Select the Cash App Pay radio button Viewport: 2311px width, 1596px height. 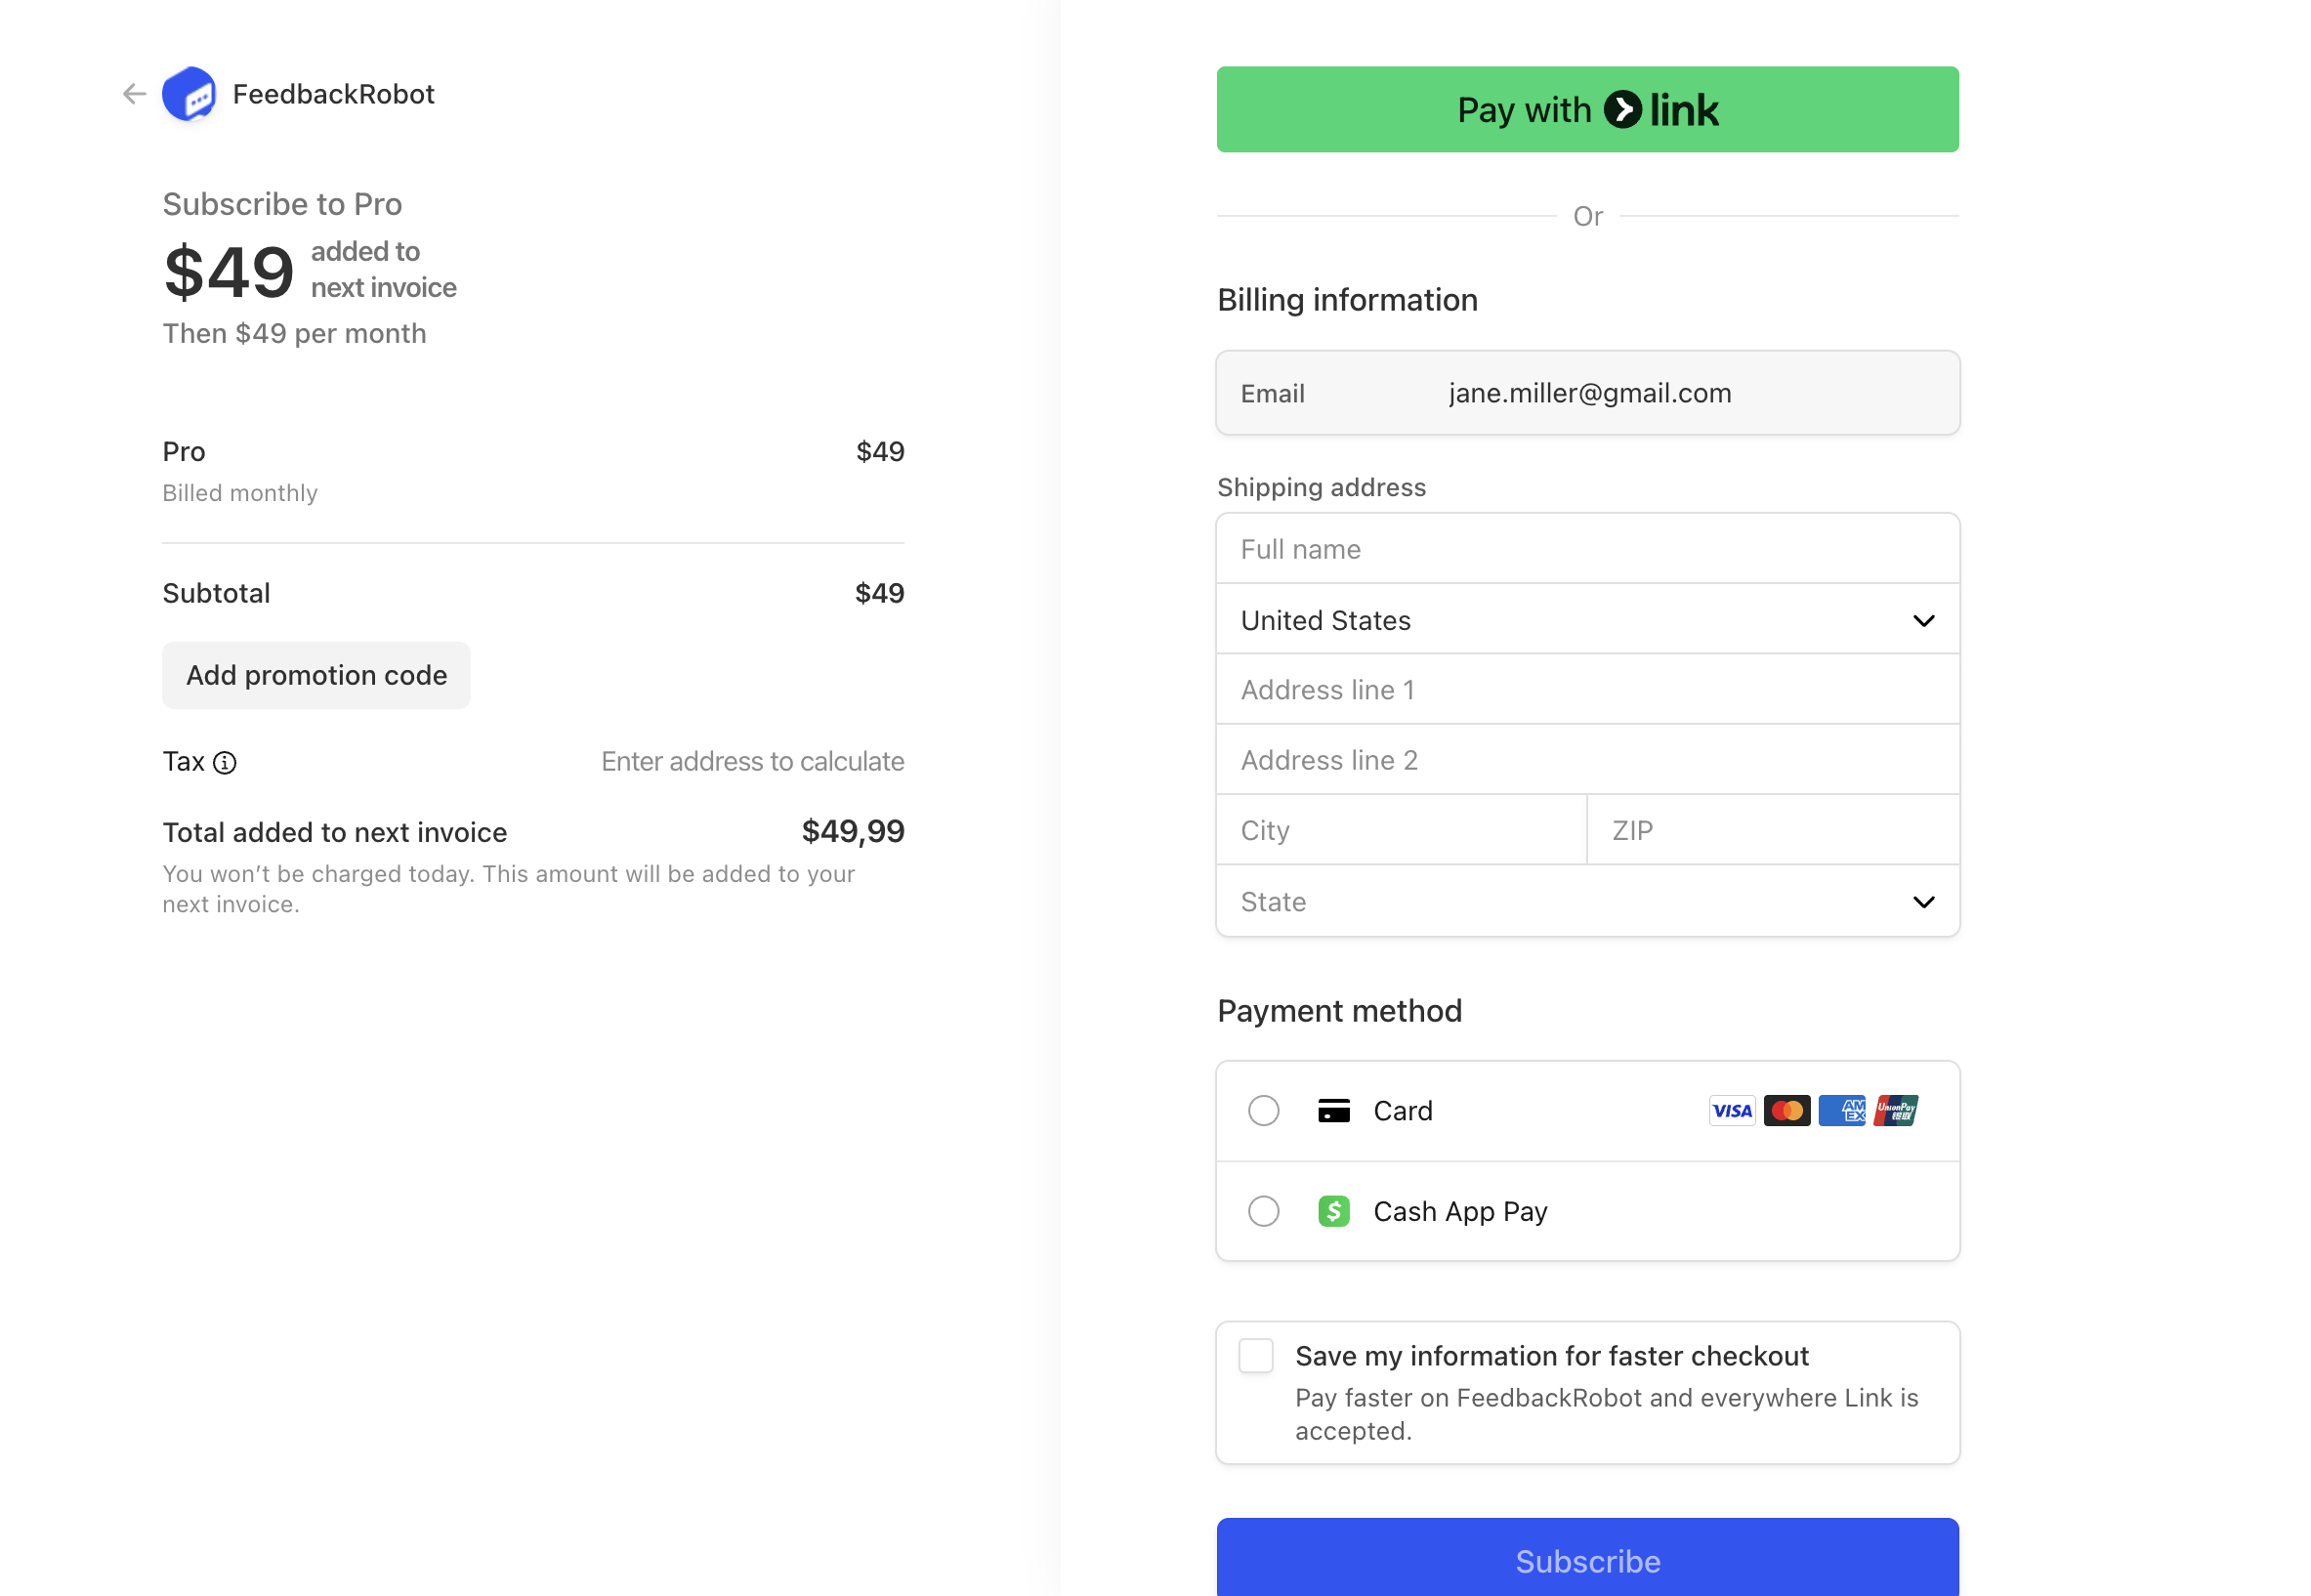point(1263,1211)
